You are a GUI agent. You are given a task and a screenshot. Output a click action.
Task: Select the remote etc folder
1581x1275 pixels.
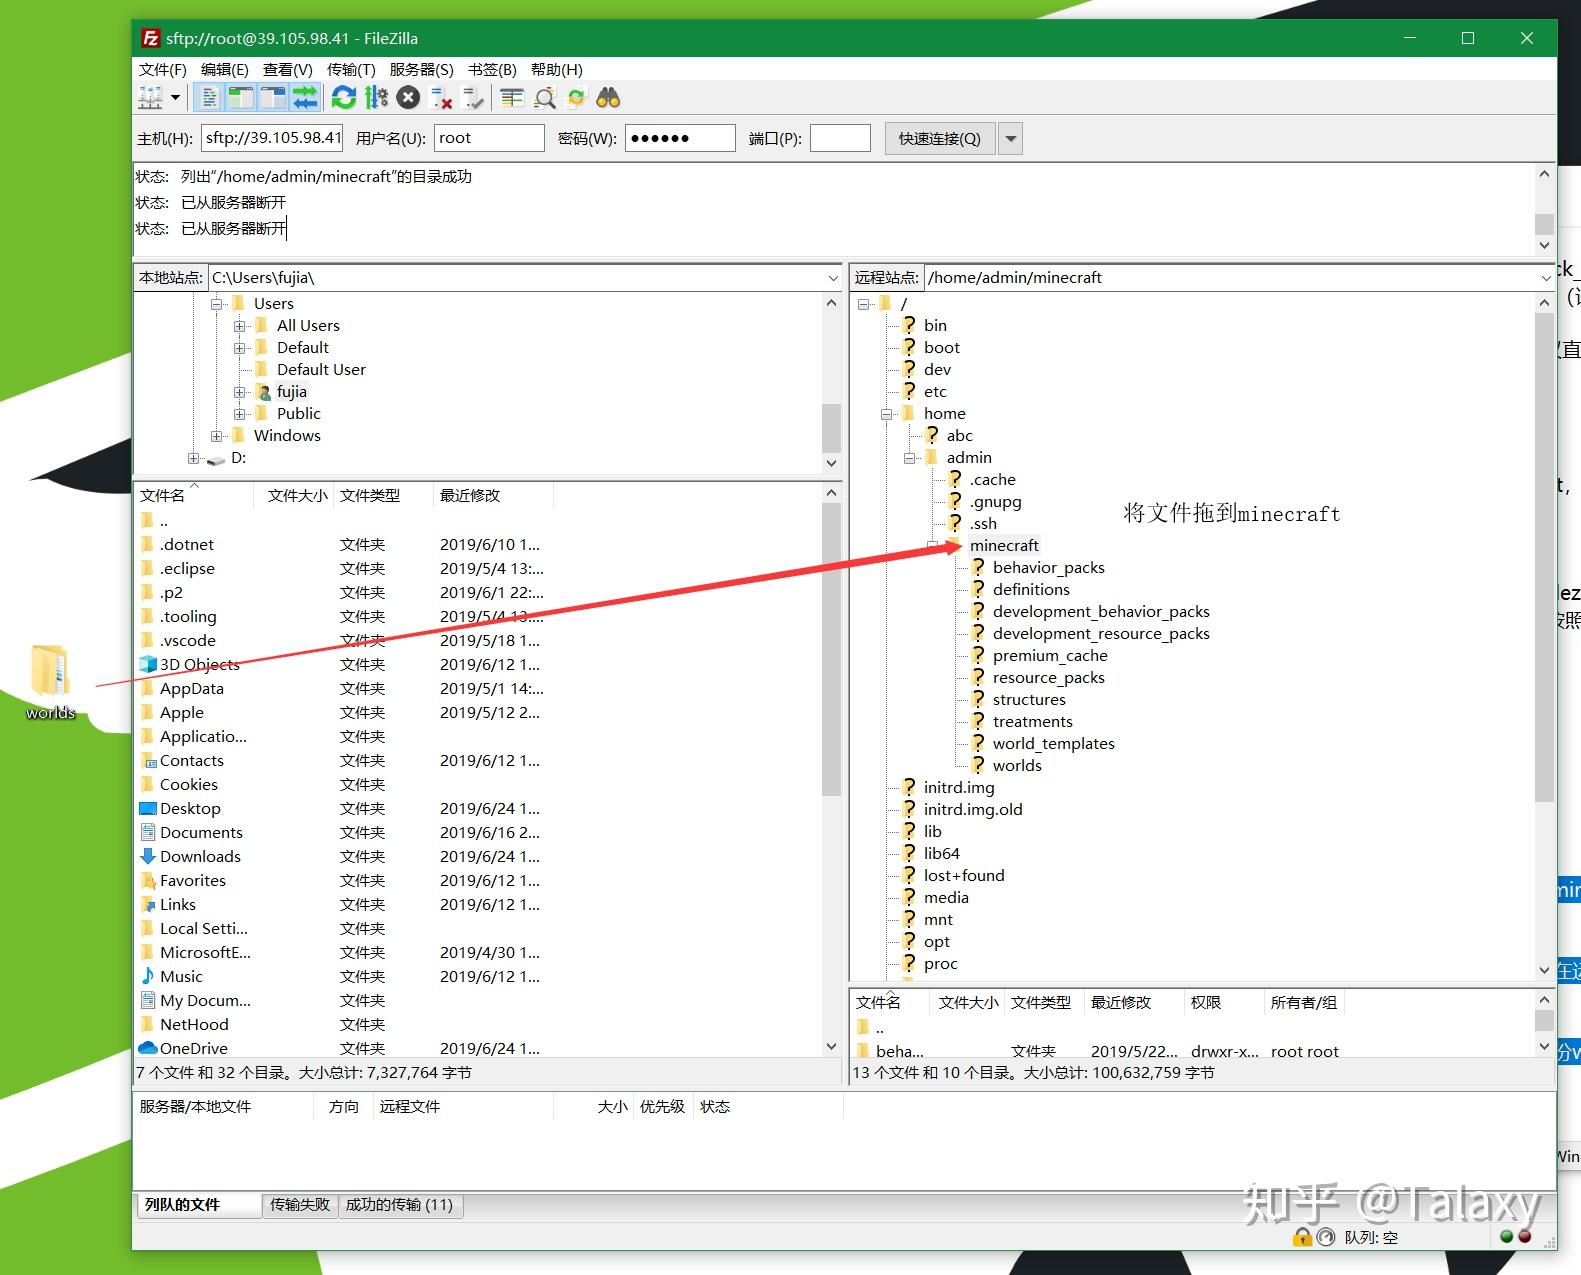935,392
